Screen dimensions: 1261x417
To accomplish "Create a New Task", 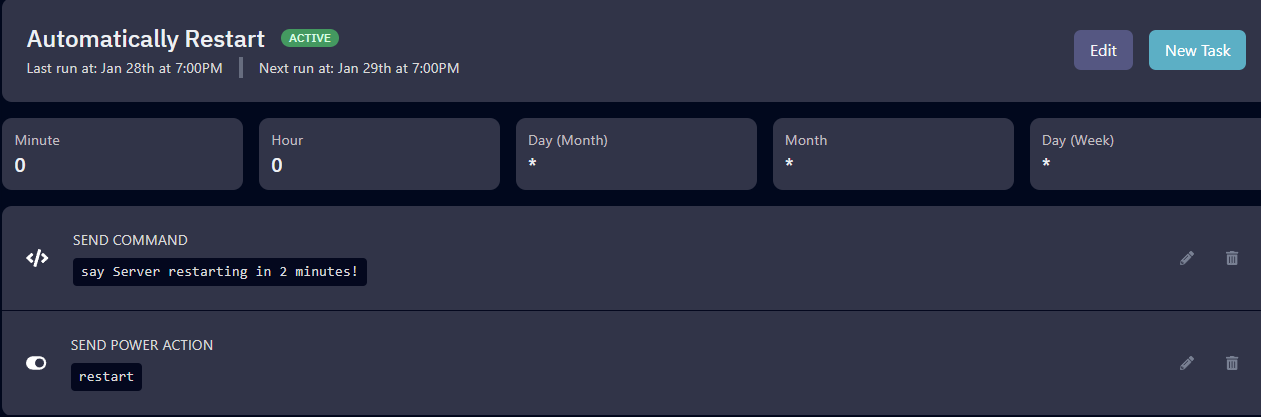I will pyautogui.click(x=1197, y=50).
